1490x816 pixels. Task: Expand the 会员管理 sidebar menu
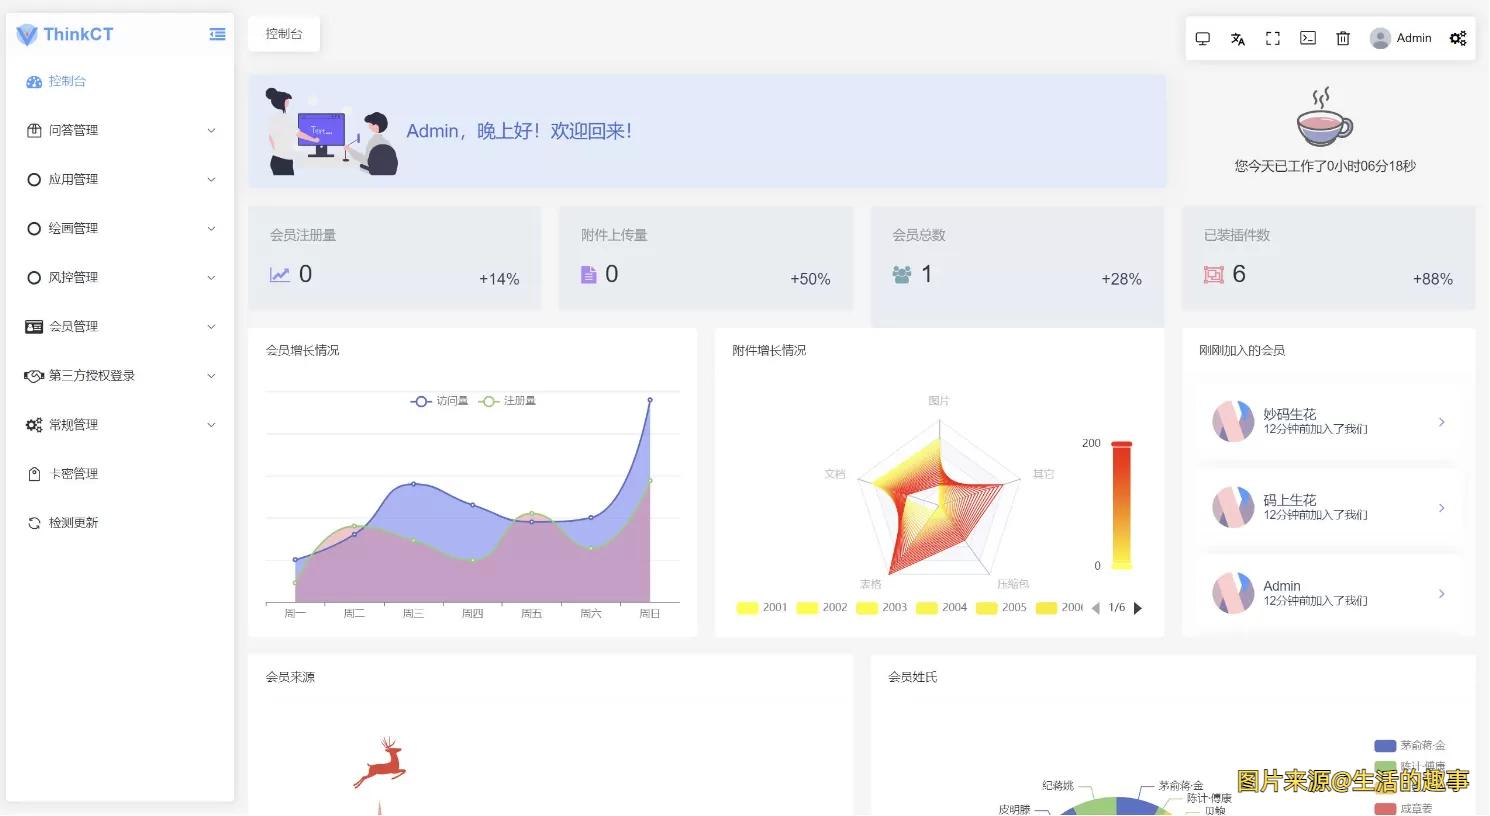click(120, 326)
